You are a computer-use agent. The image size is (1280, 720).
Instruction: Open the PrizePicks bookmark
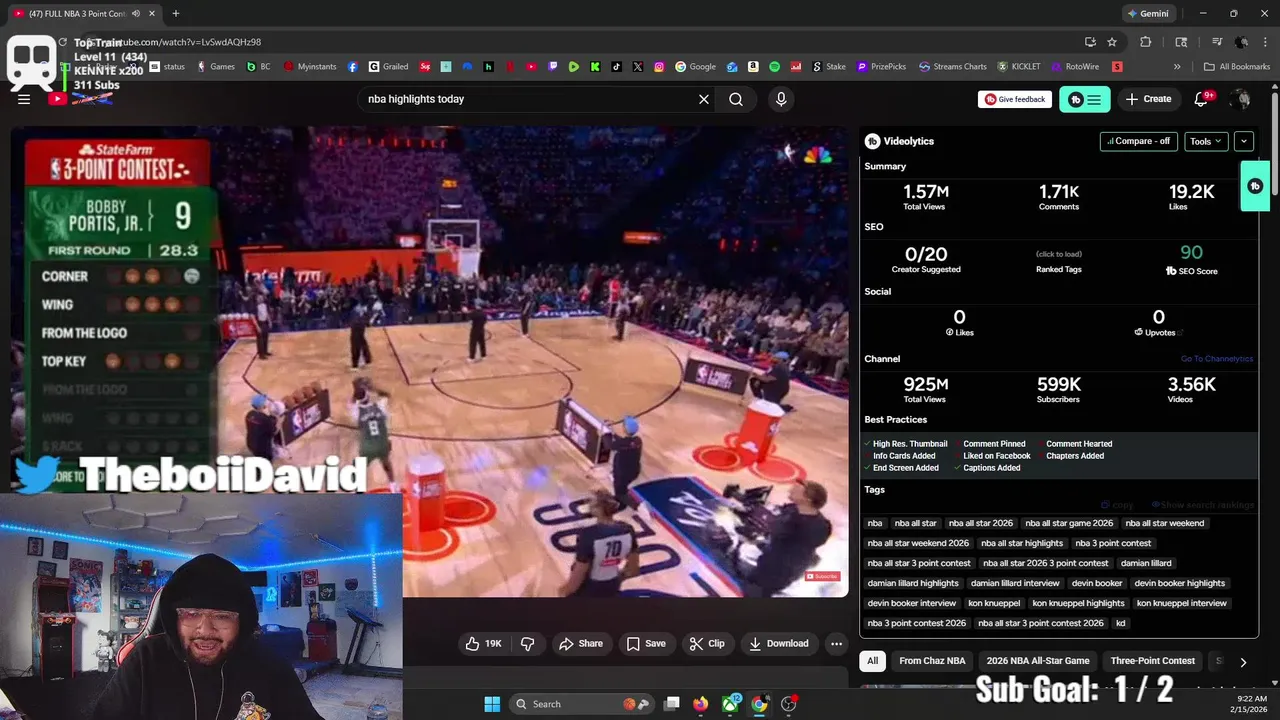pos(880,67)
